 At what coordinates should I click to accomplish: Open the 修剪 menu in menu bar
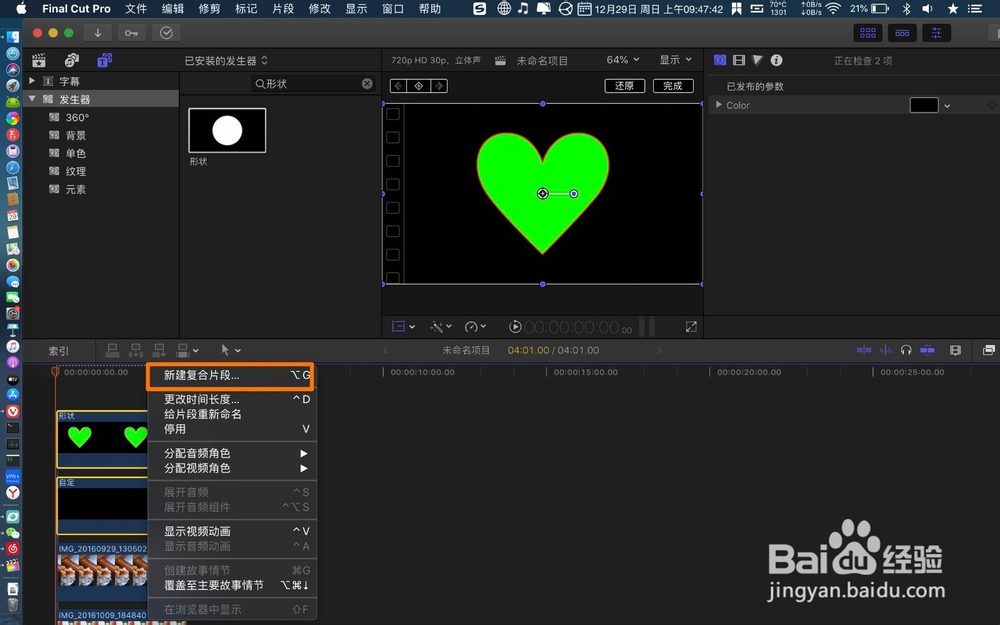point(209,8)
